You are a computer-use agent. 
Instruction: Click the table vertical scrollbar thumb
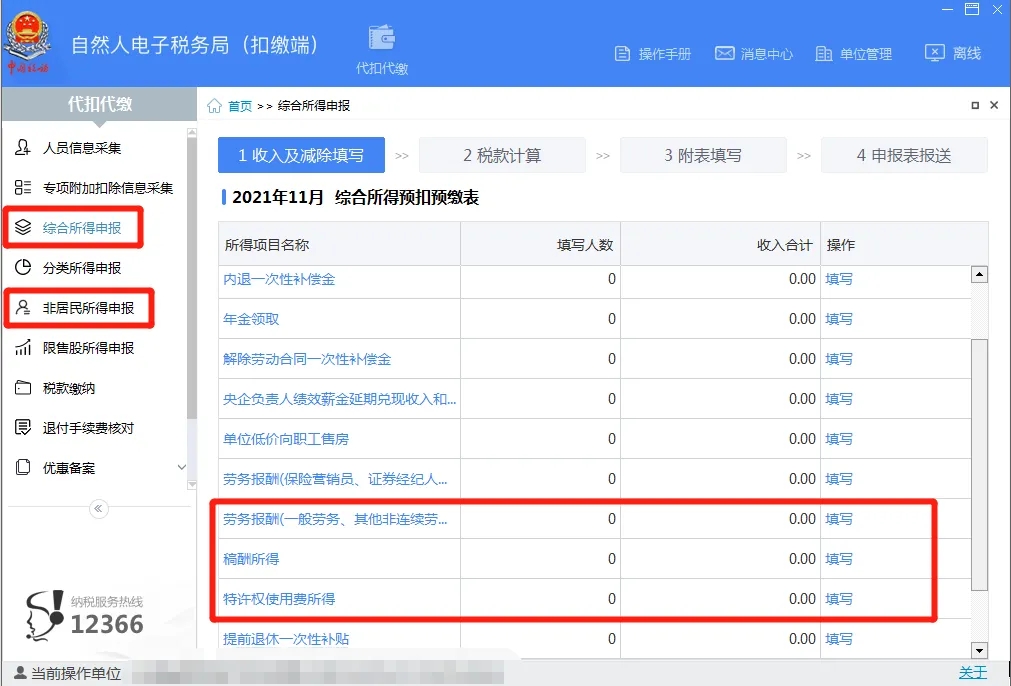pos(979,465)
